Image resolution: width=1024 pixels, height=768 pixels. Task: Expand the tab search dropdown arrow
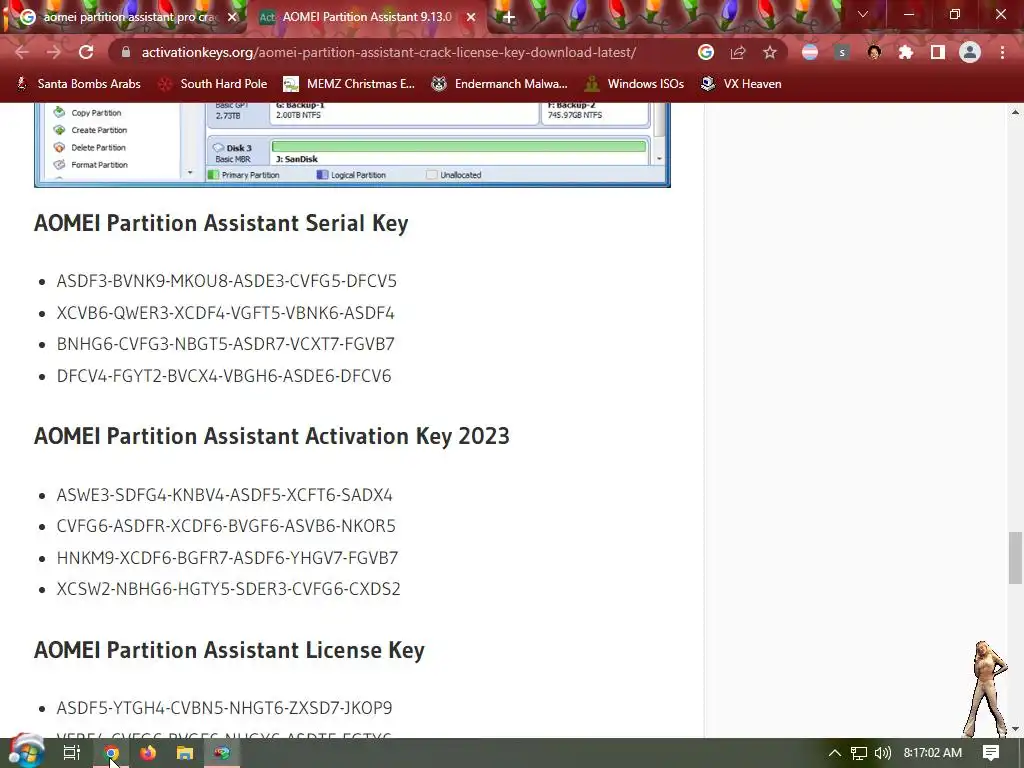pos(863,14)
